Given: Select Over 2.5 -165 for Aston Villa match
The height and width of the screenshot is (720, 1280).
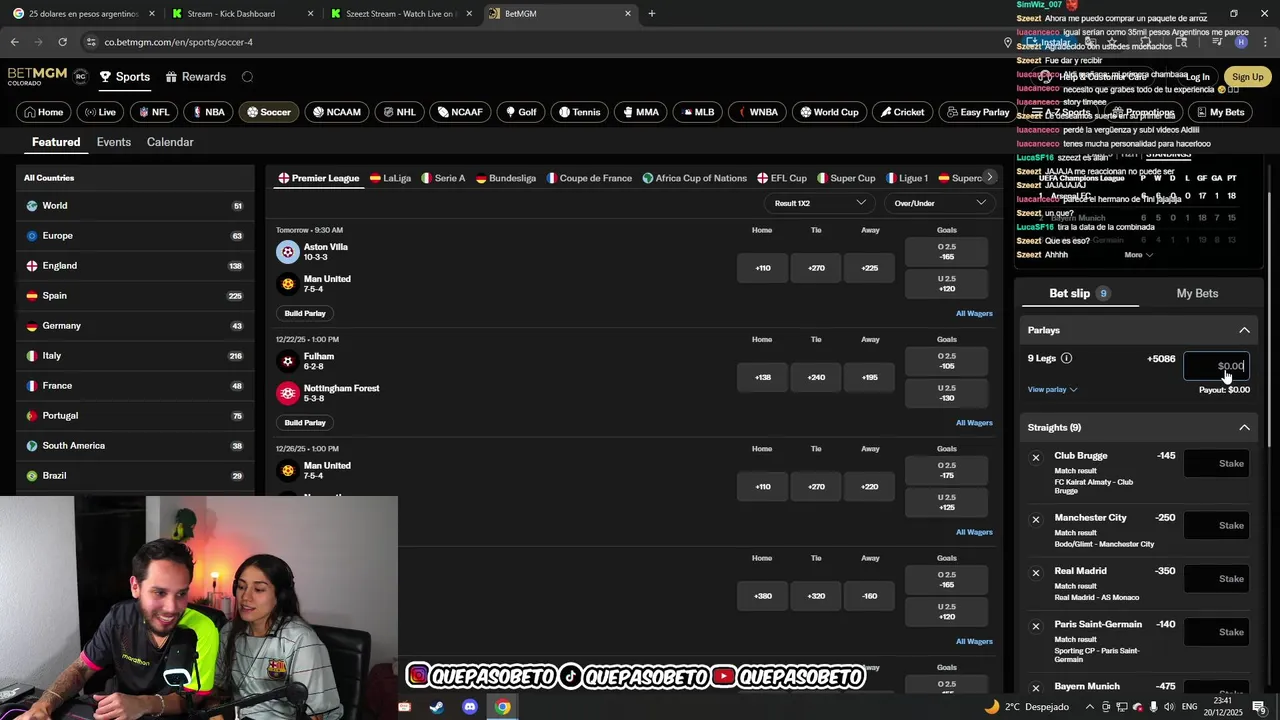Looking at the screenshot, I should [946, 252].
